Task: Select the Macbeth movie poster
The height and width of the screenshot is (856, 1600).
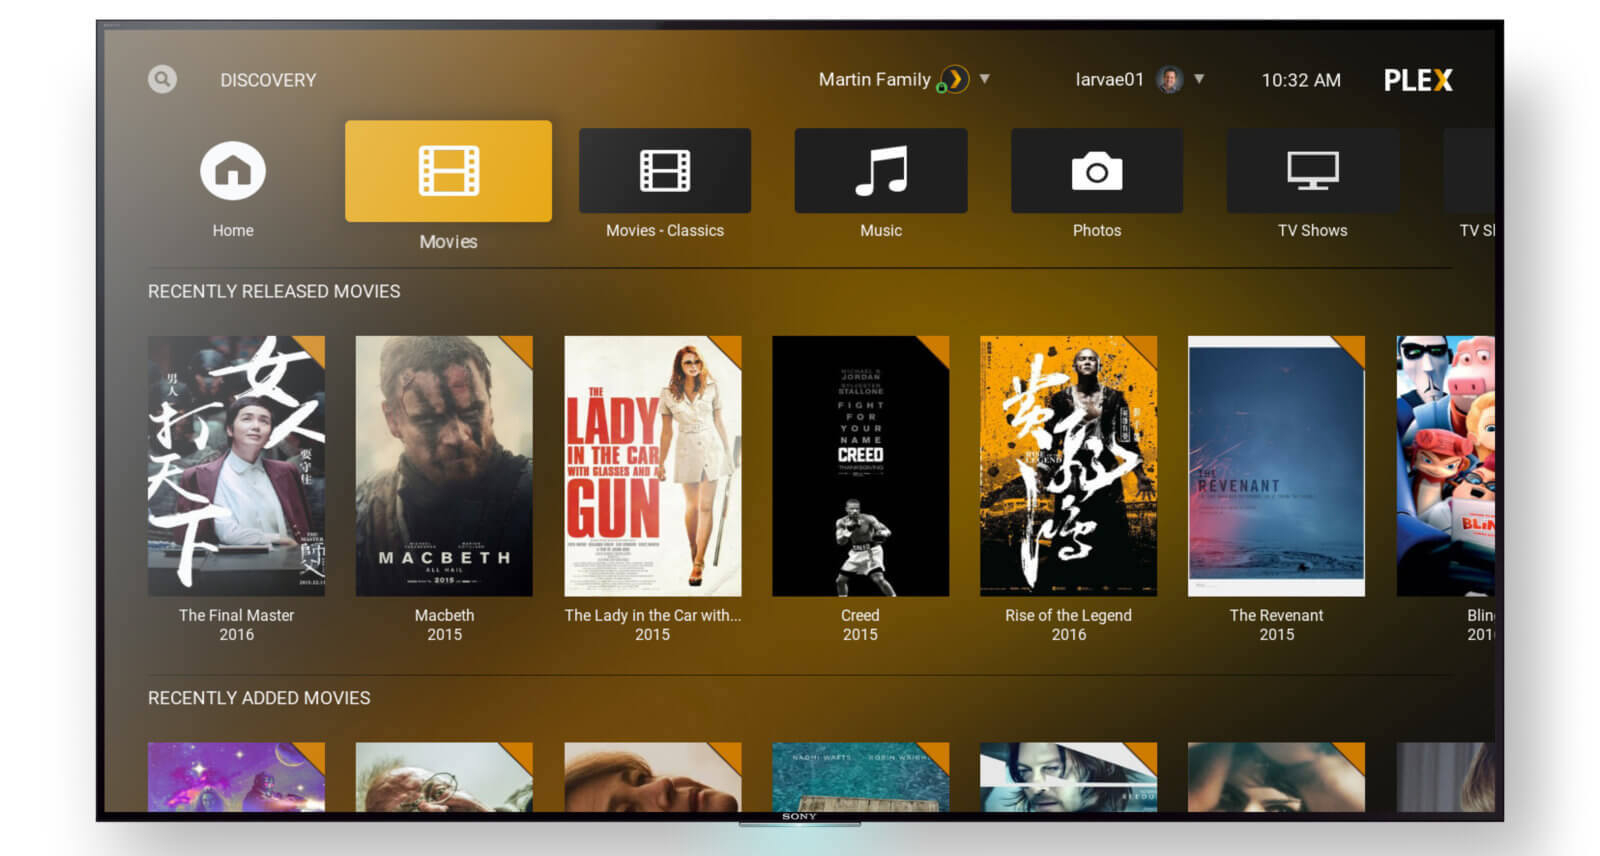Action: point(444,466)
